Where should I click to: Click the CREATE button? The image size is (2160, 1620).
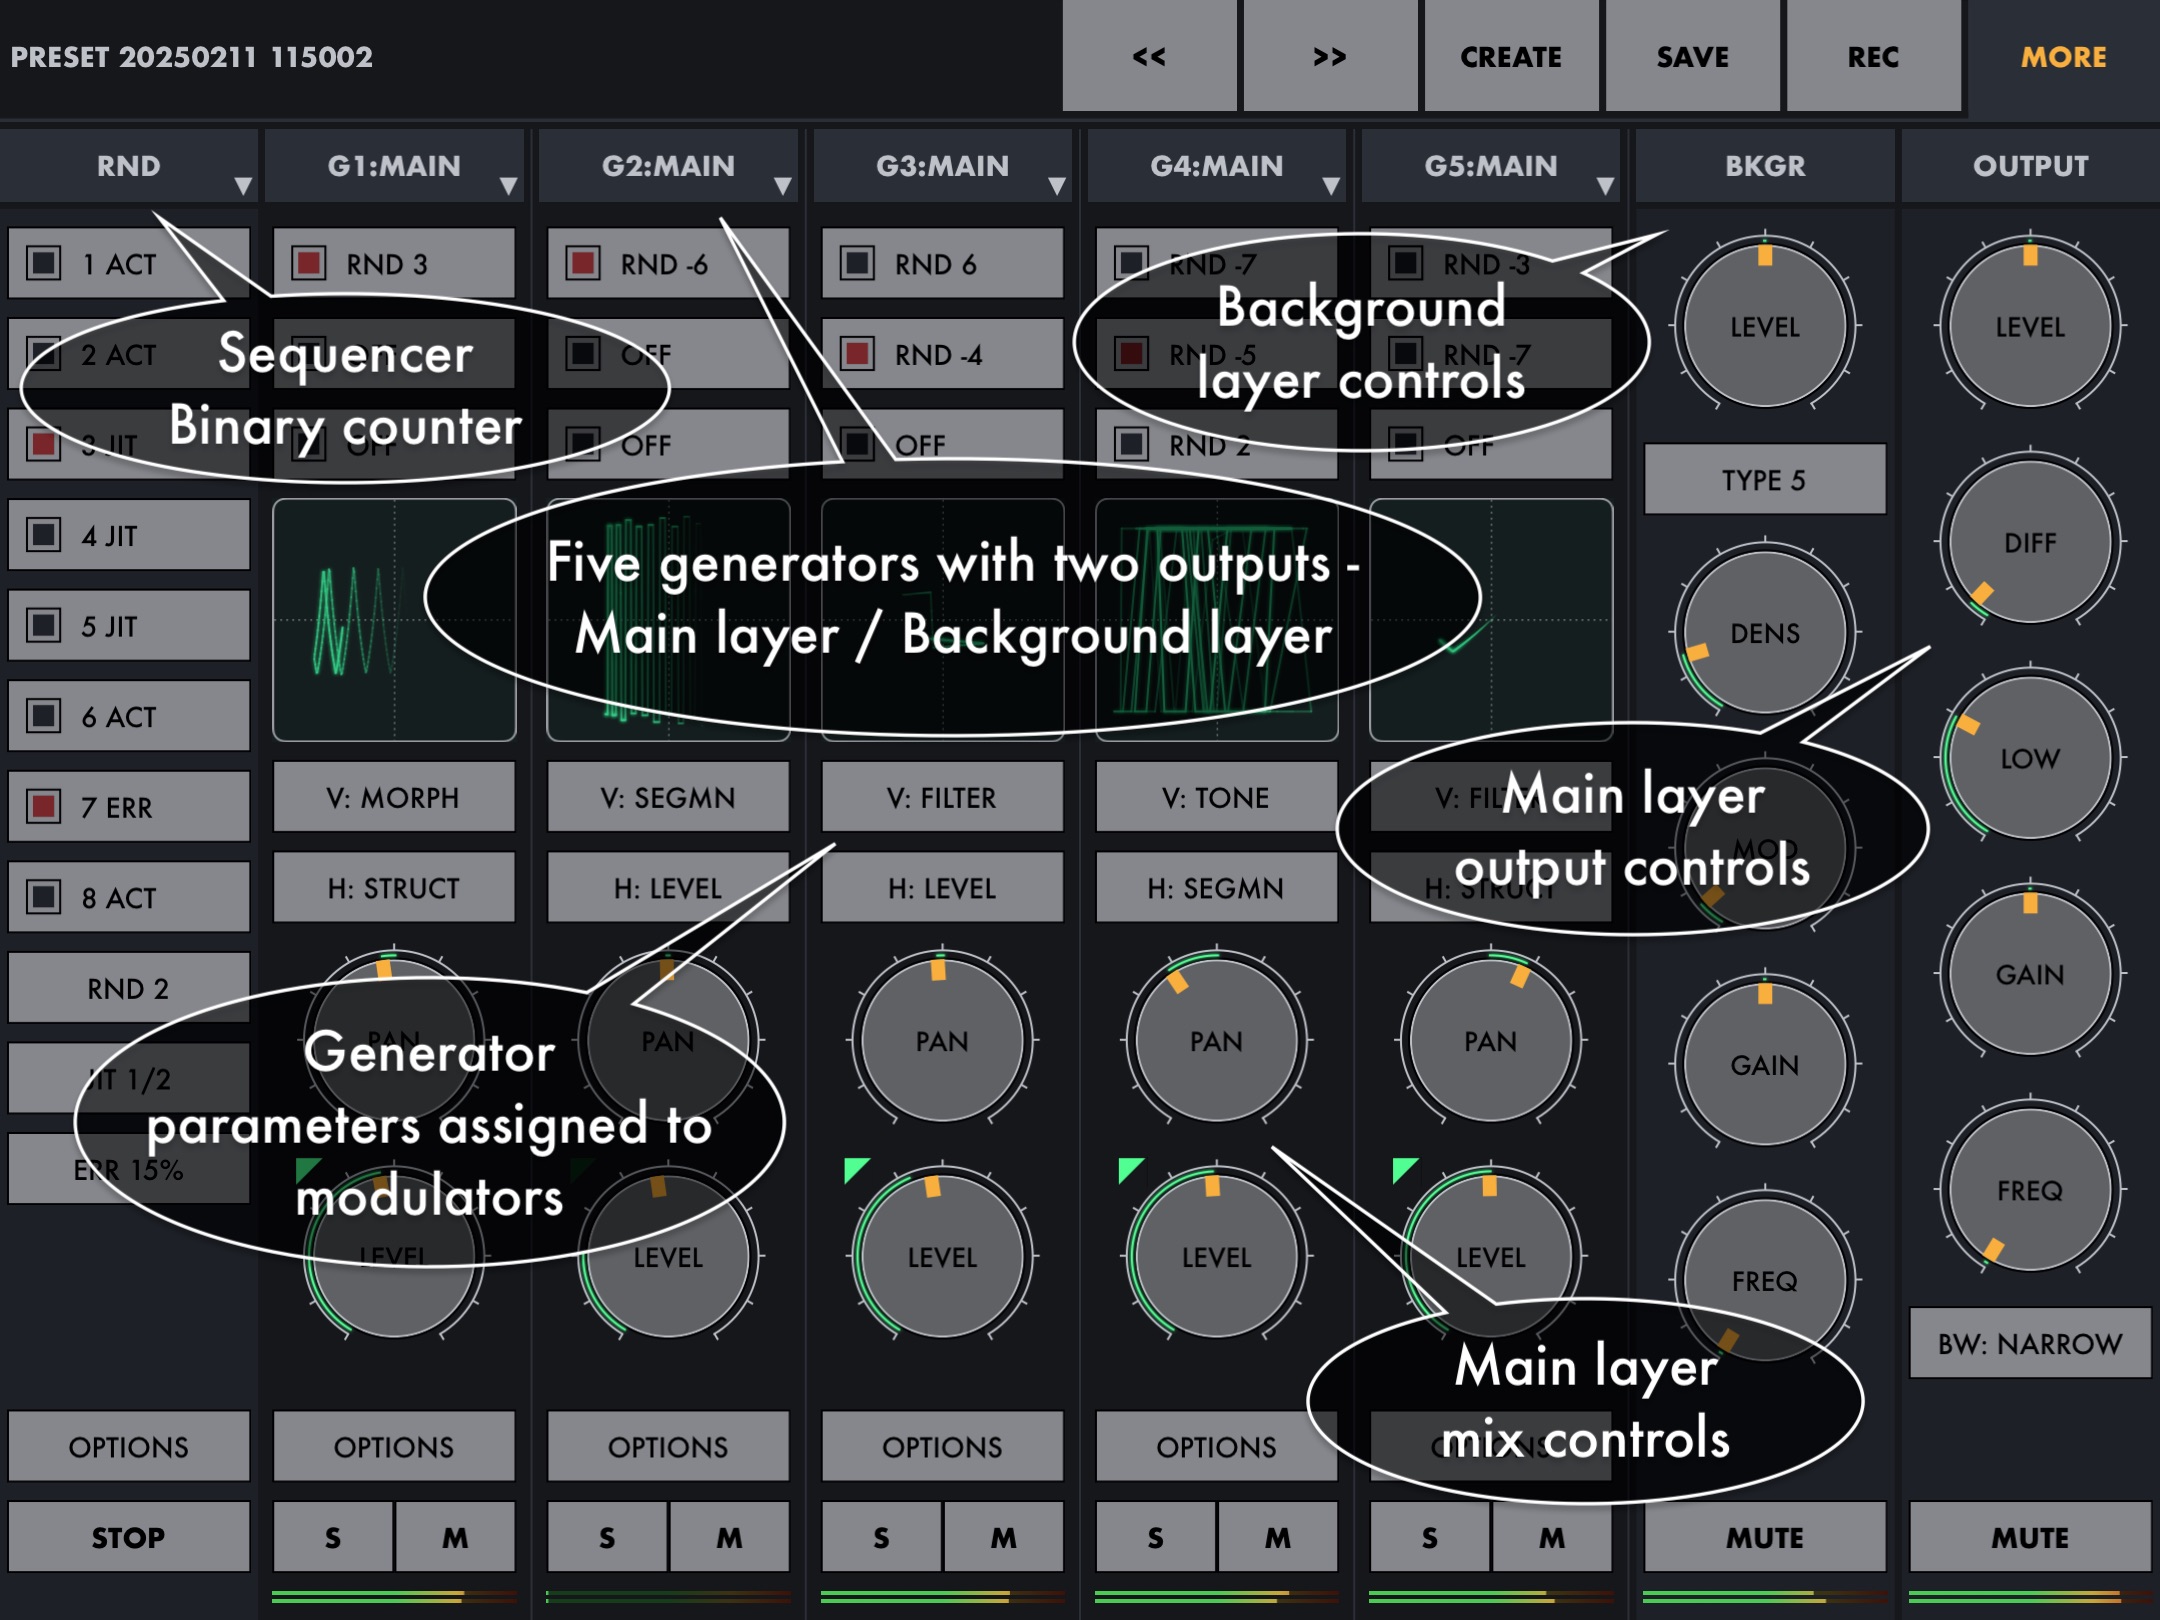(x=1511, y=56)
